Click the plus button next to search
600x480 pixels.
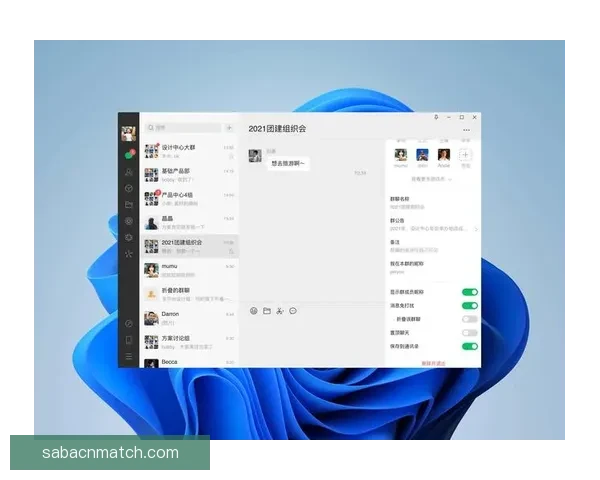(x=229, y=128)
